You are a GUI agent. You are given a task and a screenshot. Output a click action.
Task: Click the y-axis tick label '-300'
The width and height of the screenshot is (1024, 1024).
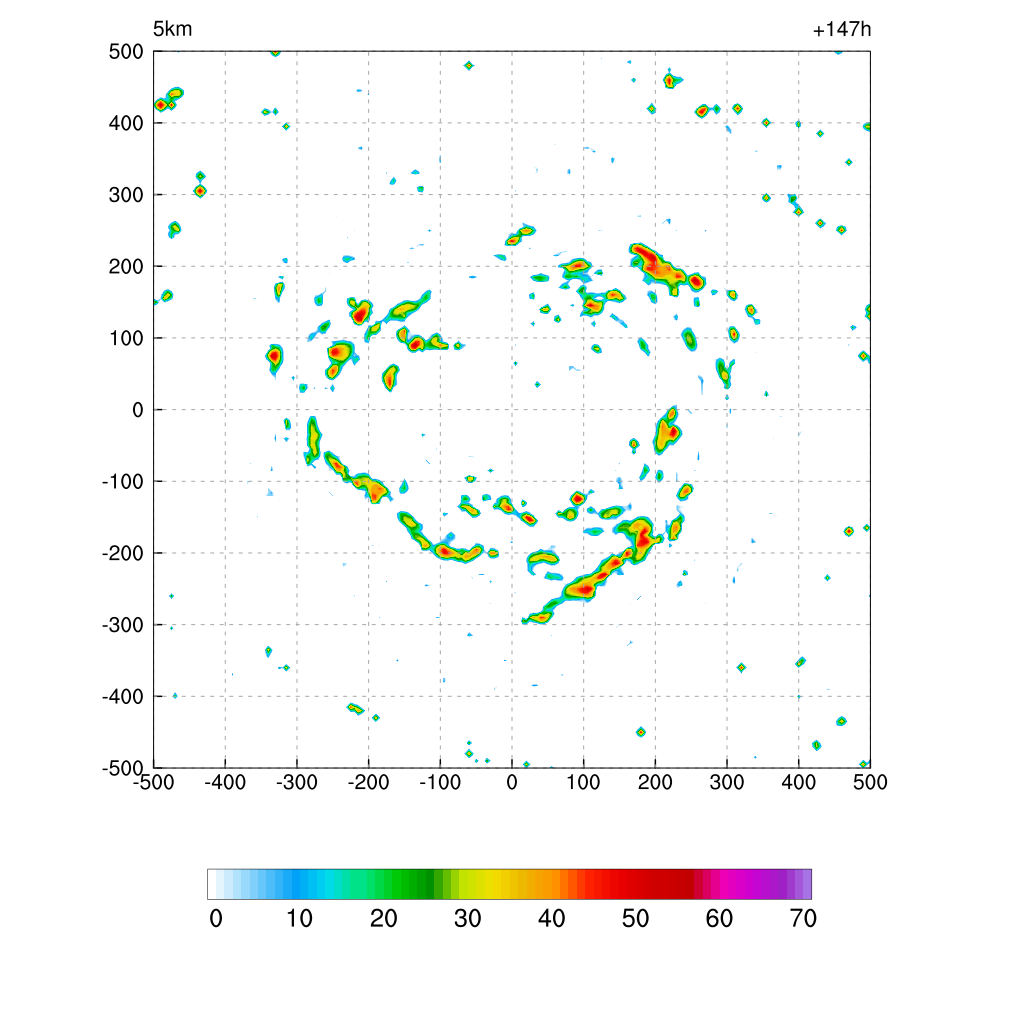coord(123,626)
